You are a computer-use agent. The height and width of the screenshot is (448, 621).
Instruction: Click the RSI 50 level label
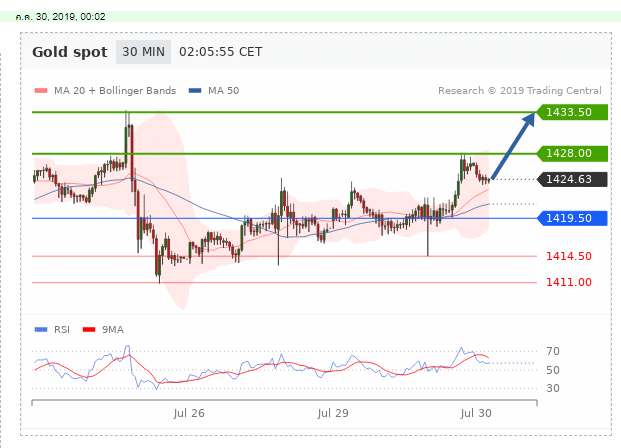553,370
